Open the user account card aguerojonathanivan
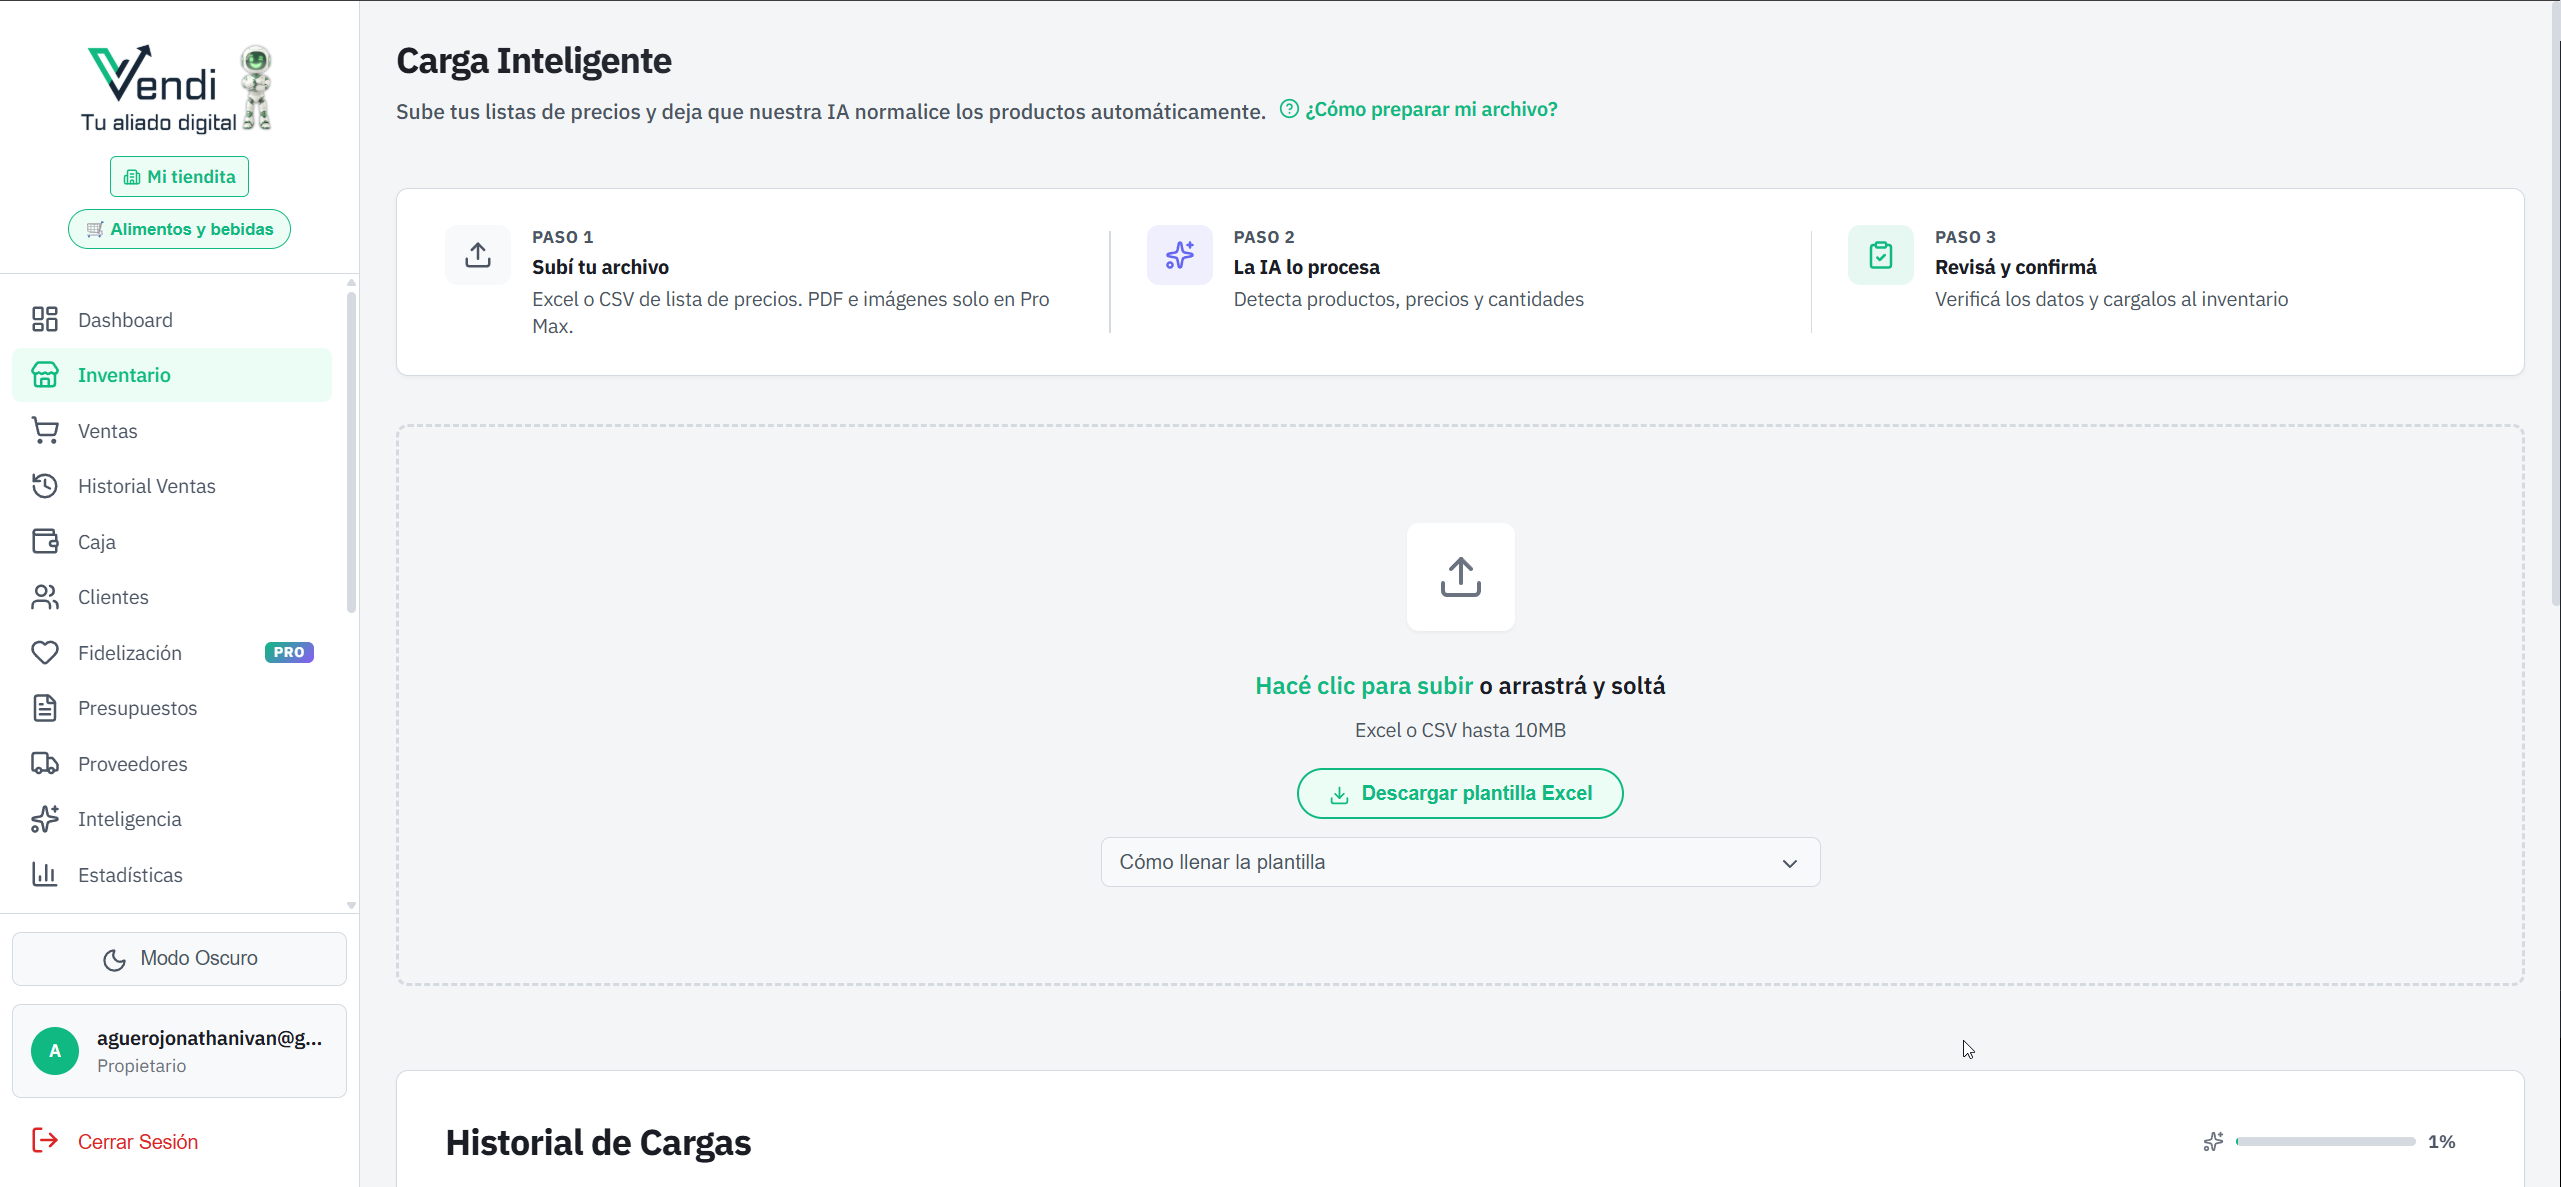Viewport: 2561px width, 1187px height. coord(180,1051)
